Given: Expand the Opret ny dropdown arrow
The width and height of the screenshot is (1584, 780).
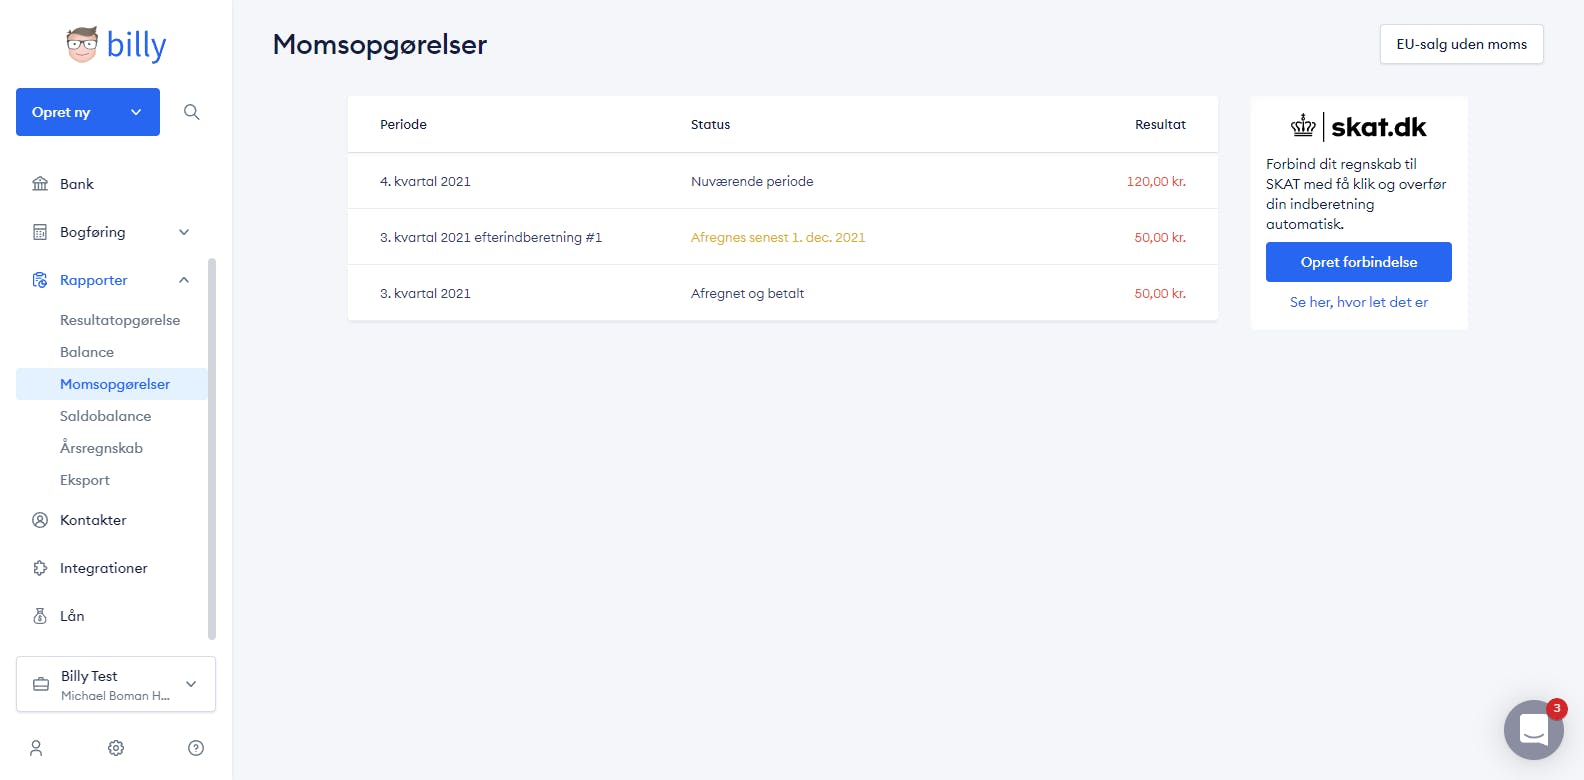Looking at the screenshot, I should click(136, 112).
